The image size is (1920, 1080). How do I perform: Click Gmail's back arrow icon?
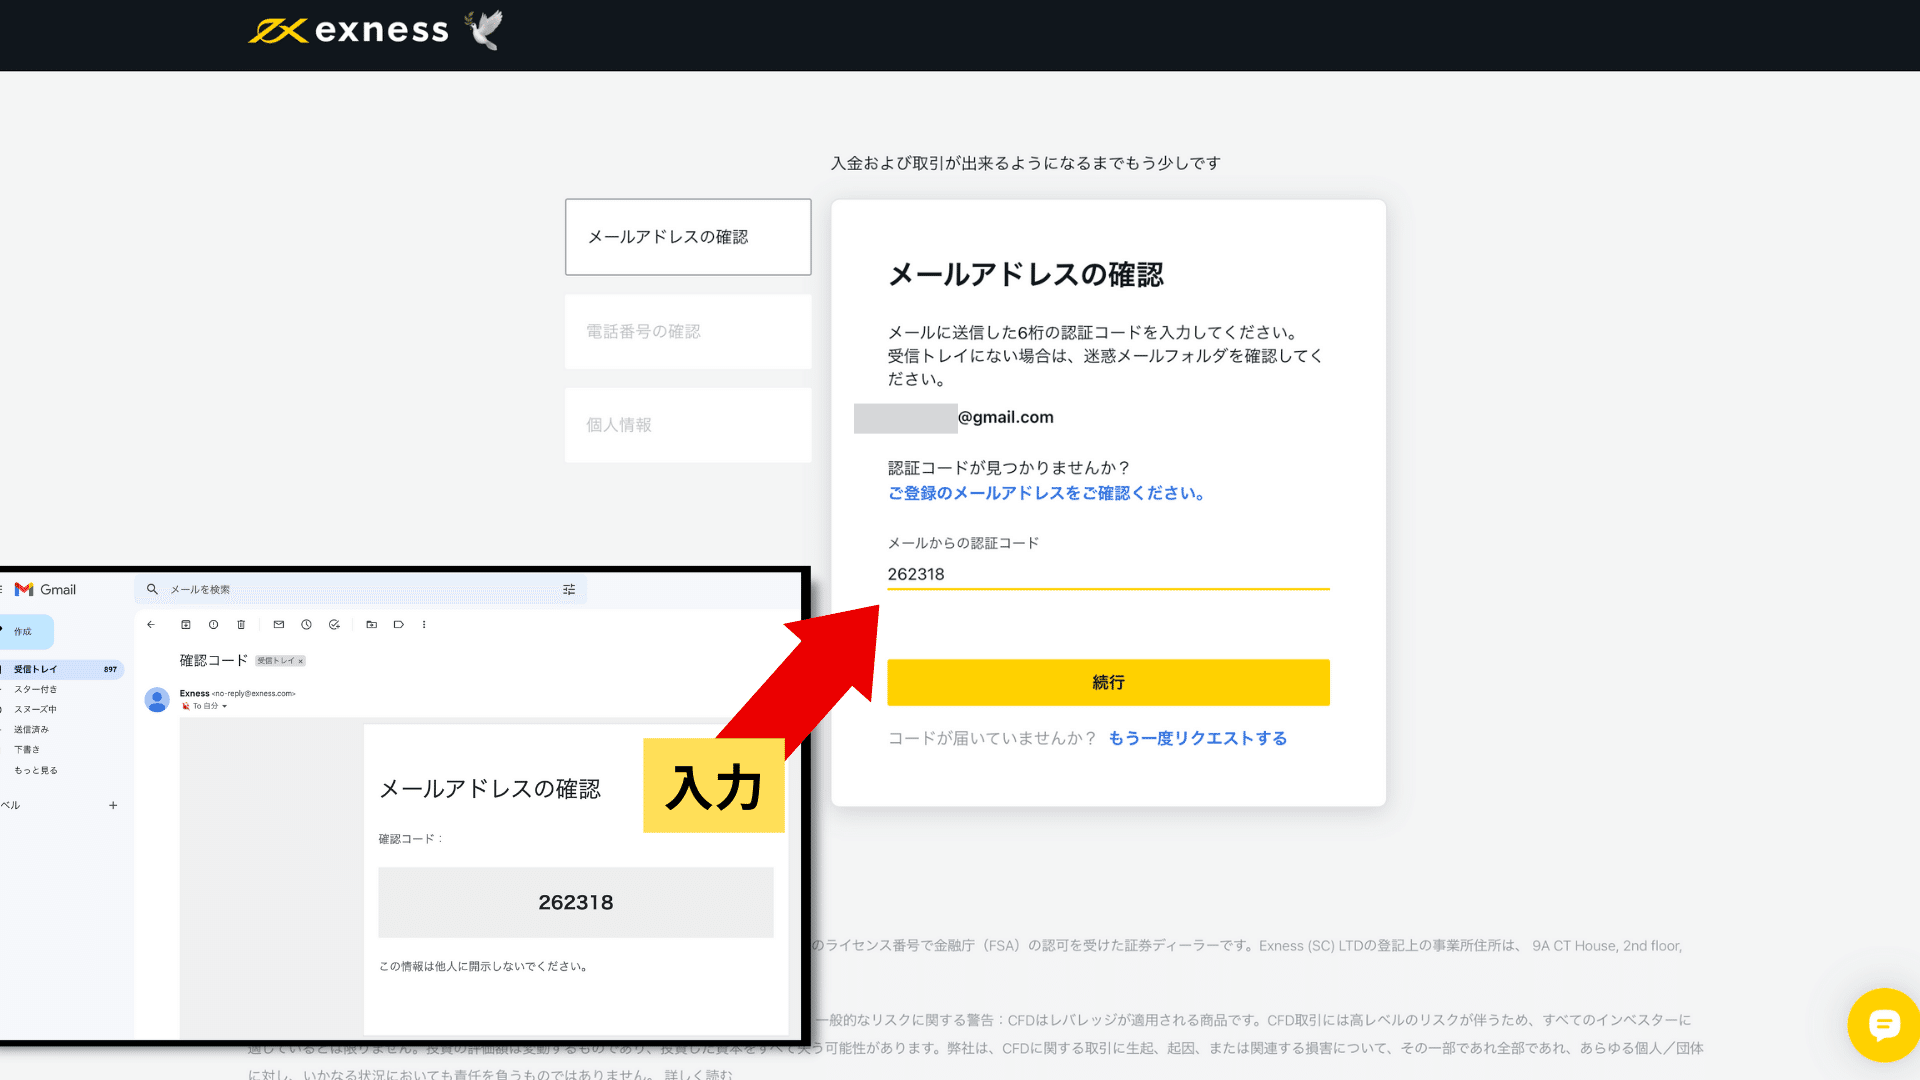pos(151,625)
